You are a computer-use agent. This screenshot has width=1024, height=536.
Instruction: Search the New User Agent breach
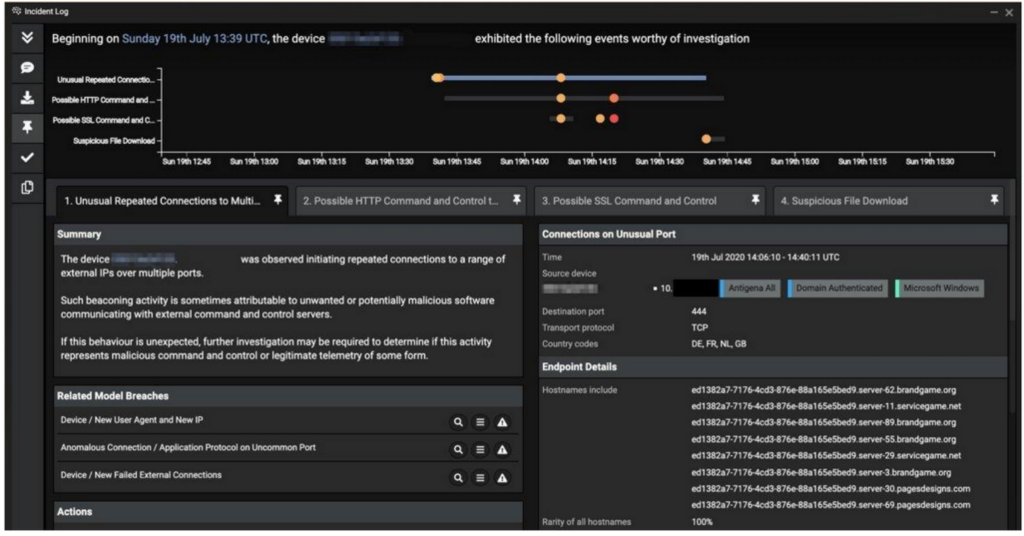458,422
